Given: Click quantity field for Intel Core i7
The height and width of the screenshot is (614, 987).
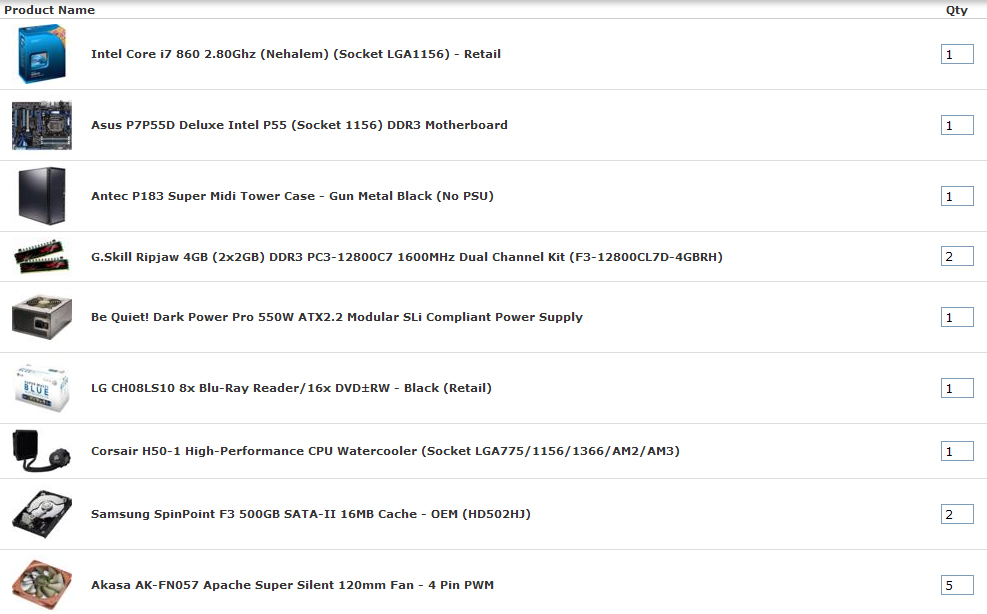Looking at the screenshot, I should coord(957,54).
